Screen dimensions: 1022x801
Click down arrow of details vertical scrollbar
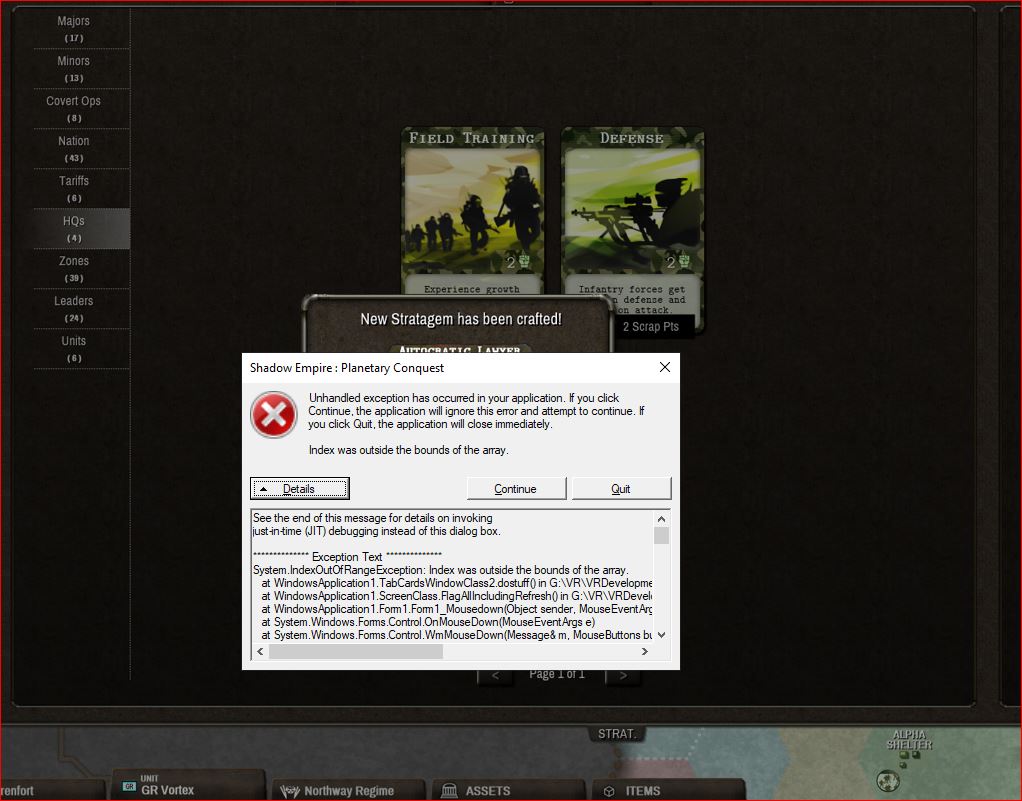[661, 635]
